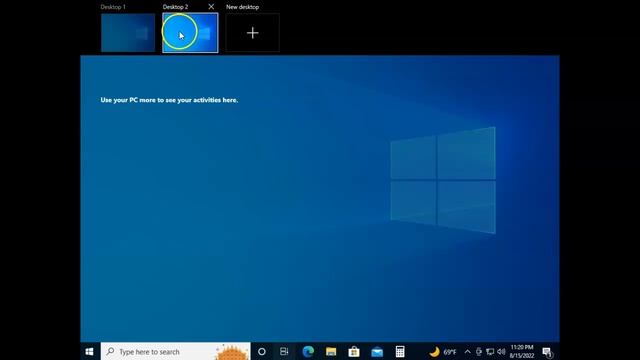Switch to the Desktop 1 thumbnail
Viewport: 640px width, 360px height.
click(x=128, y=33)
